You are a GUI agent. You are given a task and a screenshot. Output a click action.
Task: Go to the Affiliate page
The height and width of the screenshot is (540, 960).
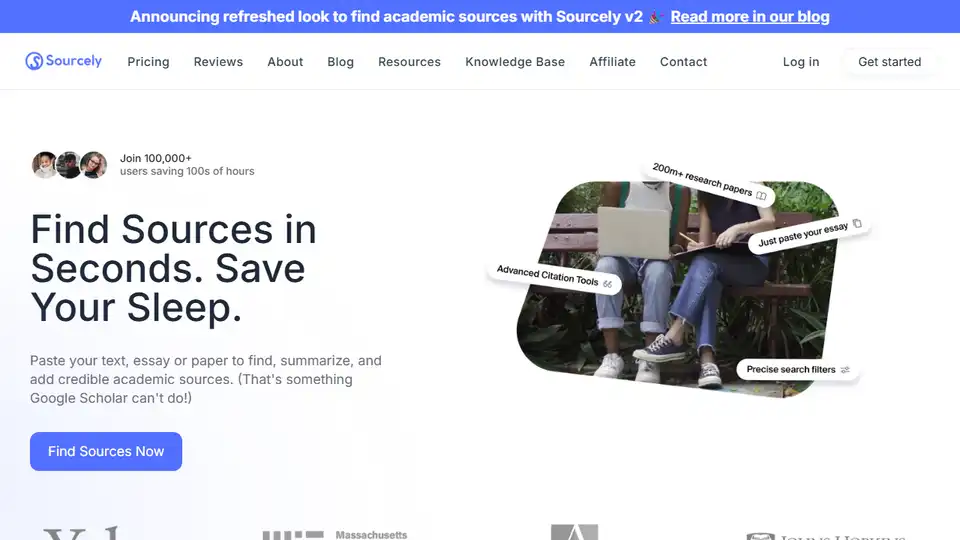click(612, 62)
